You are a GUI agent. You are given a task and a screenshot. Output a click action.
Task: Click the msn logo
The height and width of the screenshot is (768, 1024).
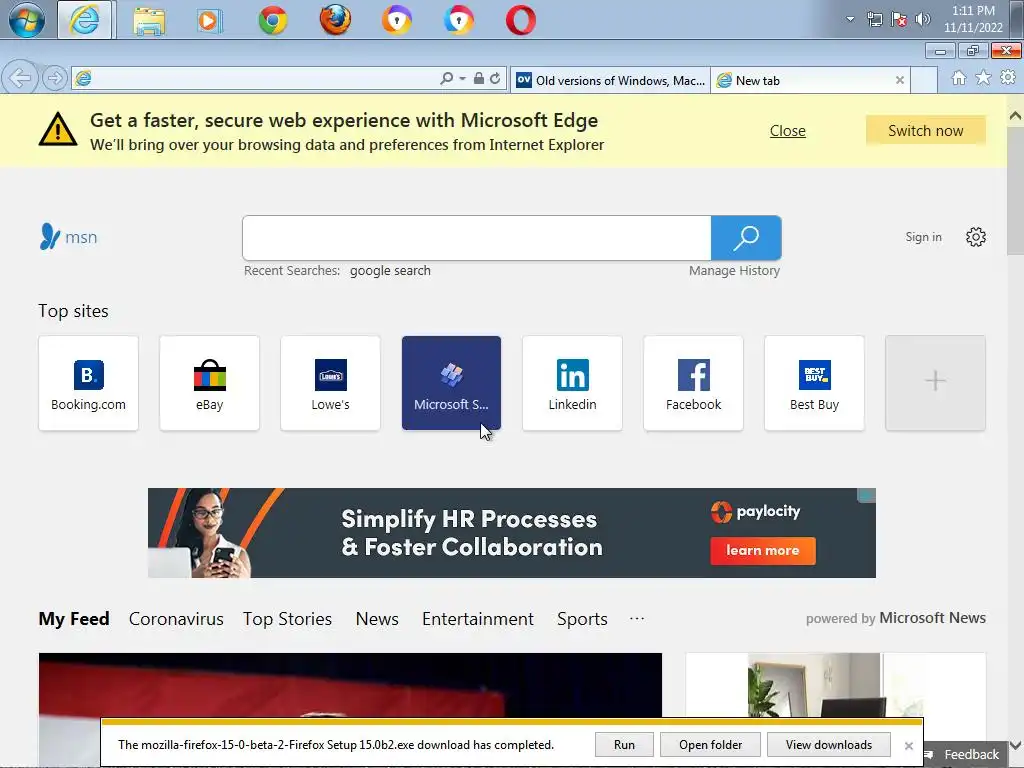click(x=69, y=237)
